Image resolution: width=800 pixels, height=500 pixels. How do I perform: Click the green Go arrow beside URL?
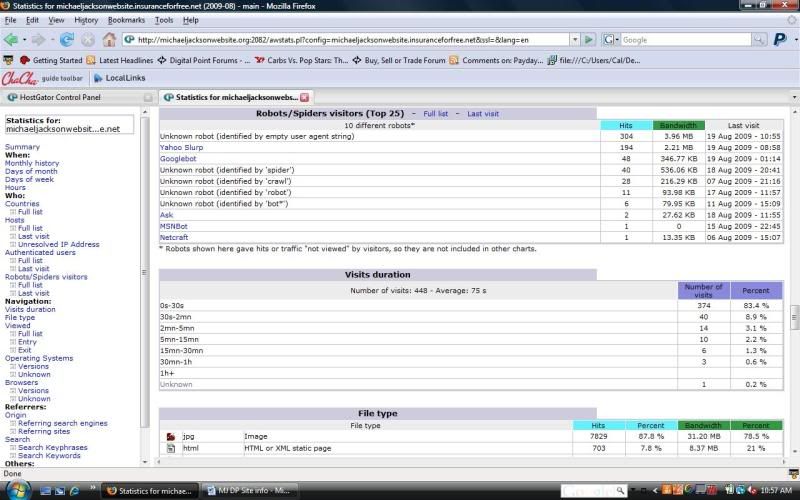point(588,40)
